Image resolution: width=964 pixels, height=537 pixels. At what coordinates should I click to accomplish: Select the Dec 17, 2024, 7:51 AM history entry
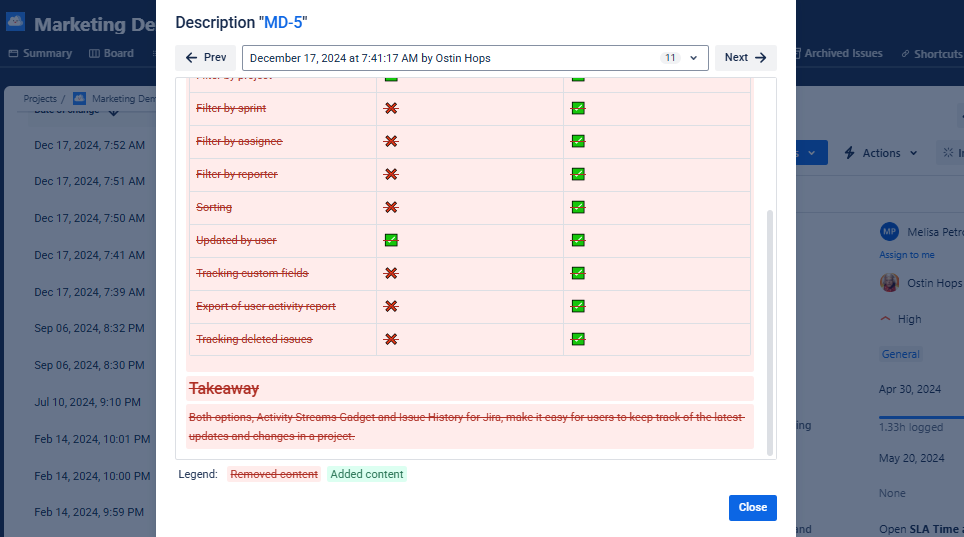(90, 181)
